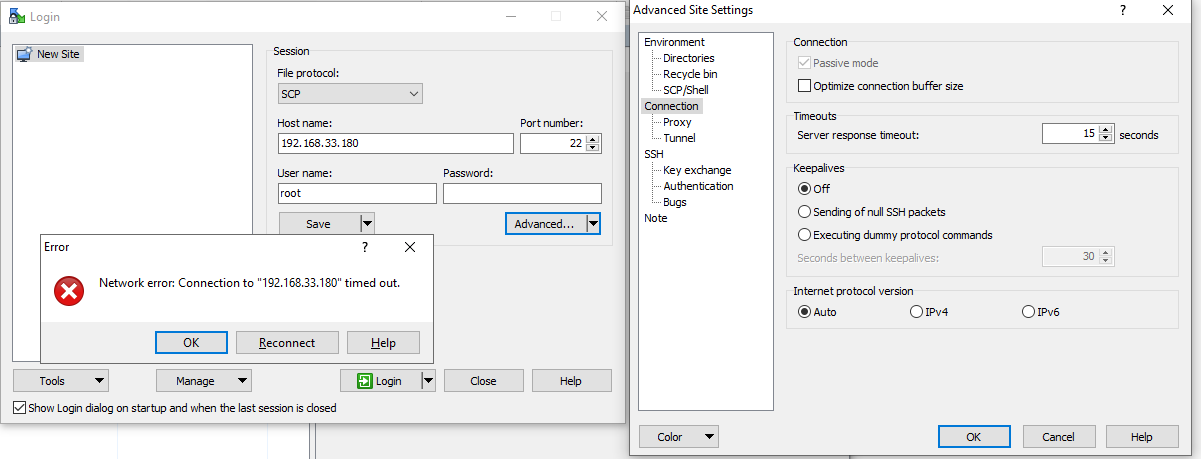Click the red error X icon
The height and width of the screenshot is (459, 1201).
(68, 291)
